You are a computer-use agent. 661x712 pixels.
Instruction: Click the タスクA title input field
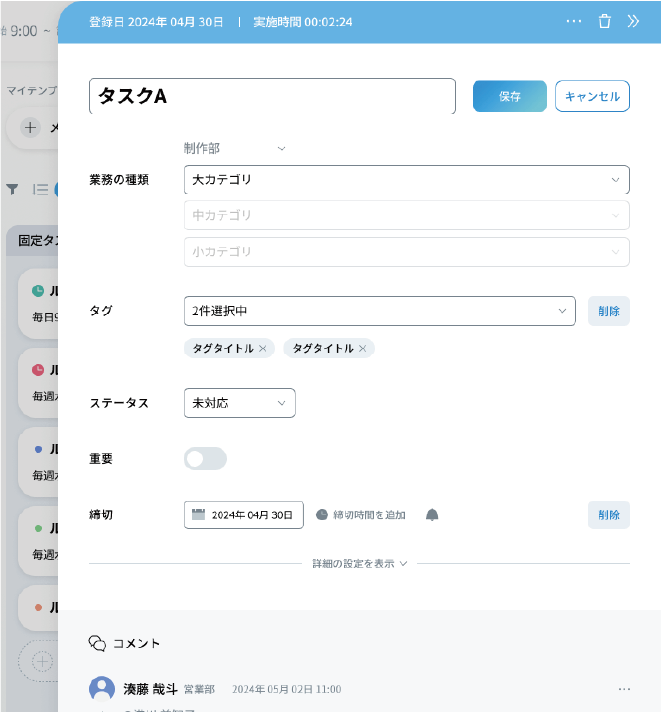[x=272, y=96]
